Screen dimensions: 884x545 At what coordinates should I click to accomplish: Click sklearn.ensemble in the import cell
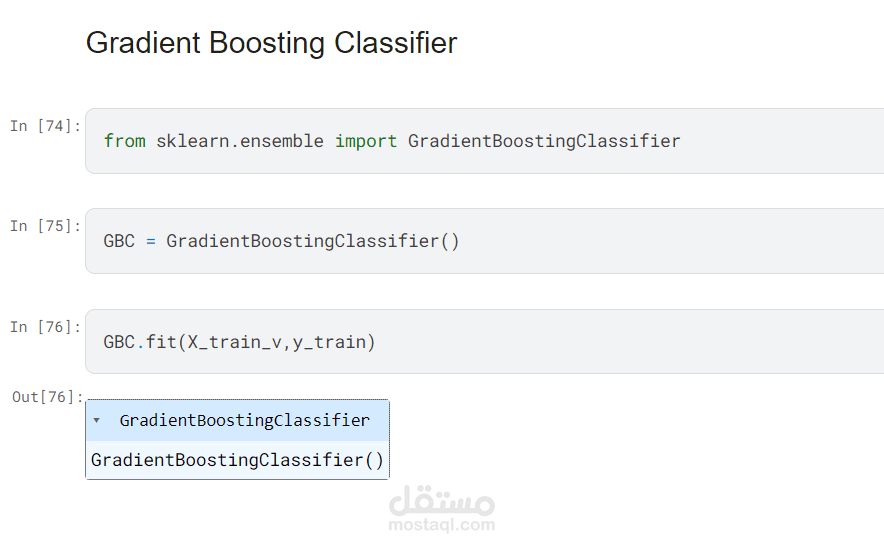(240, 141)
